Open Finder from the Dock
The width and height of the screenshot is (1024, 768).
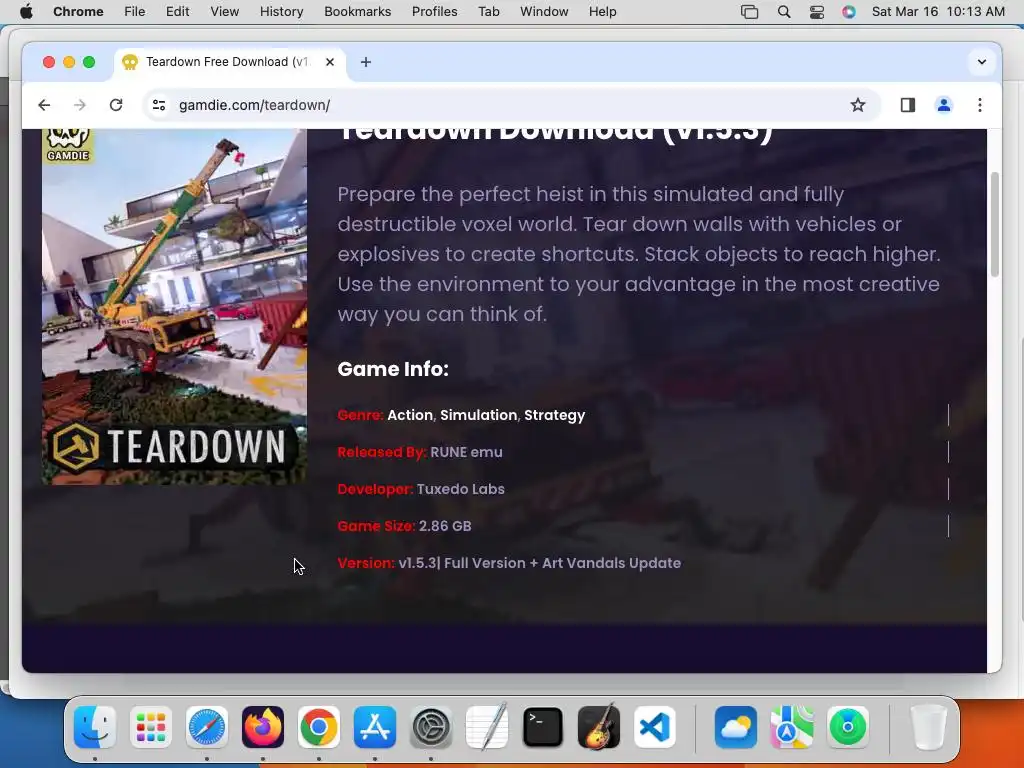(95, 727)
